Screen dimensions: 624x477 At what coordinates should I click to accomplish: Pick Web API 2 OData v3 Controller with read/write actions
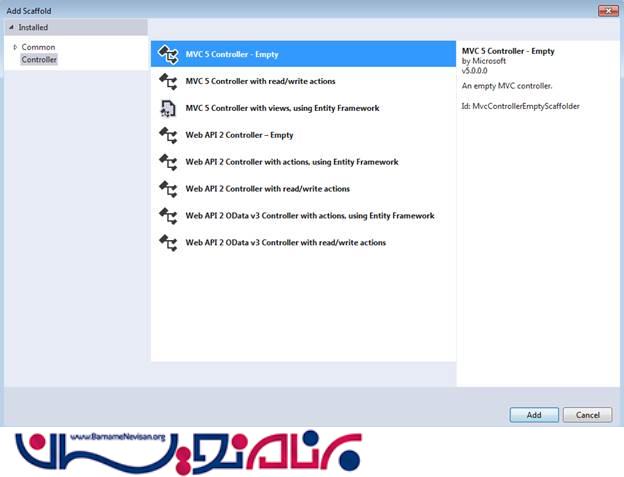303,243
